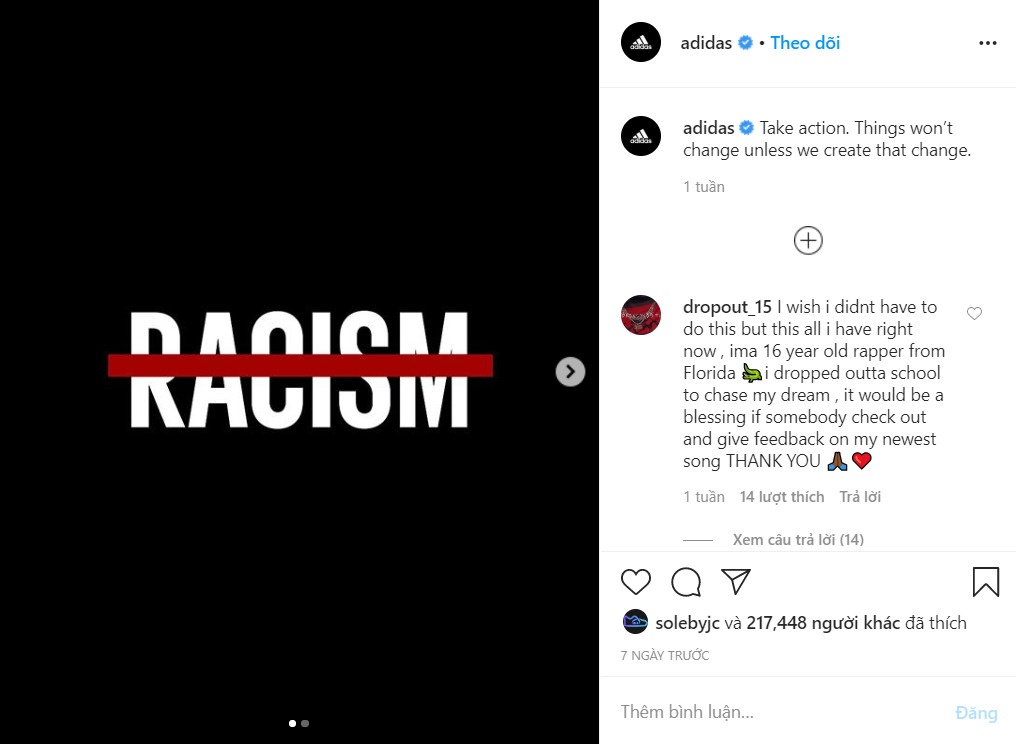This screenshot has height=744, width=1016.
Task: Open three-dot more options menu
Action: pyautogui.click(x=987, y=43)
